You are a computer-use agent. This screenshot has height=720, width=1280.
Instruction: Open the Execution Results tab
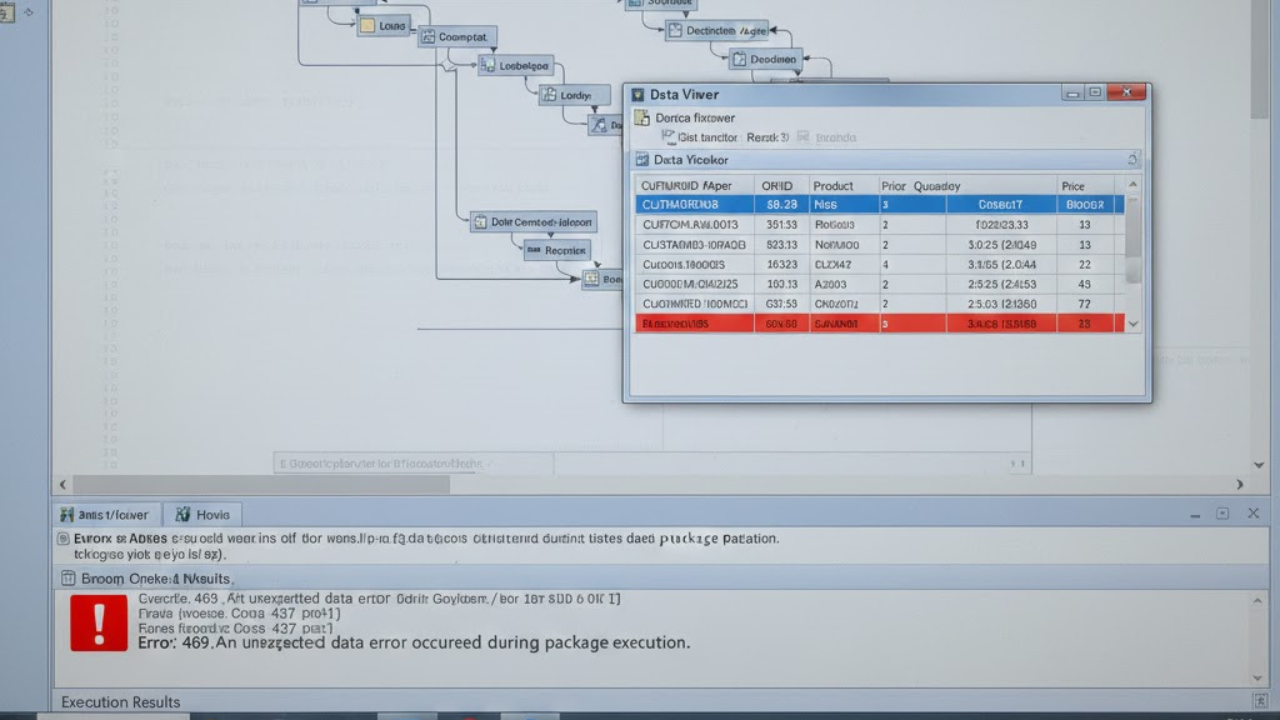(120, 701)
